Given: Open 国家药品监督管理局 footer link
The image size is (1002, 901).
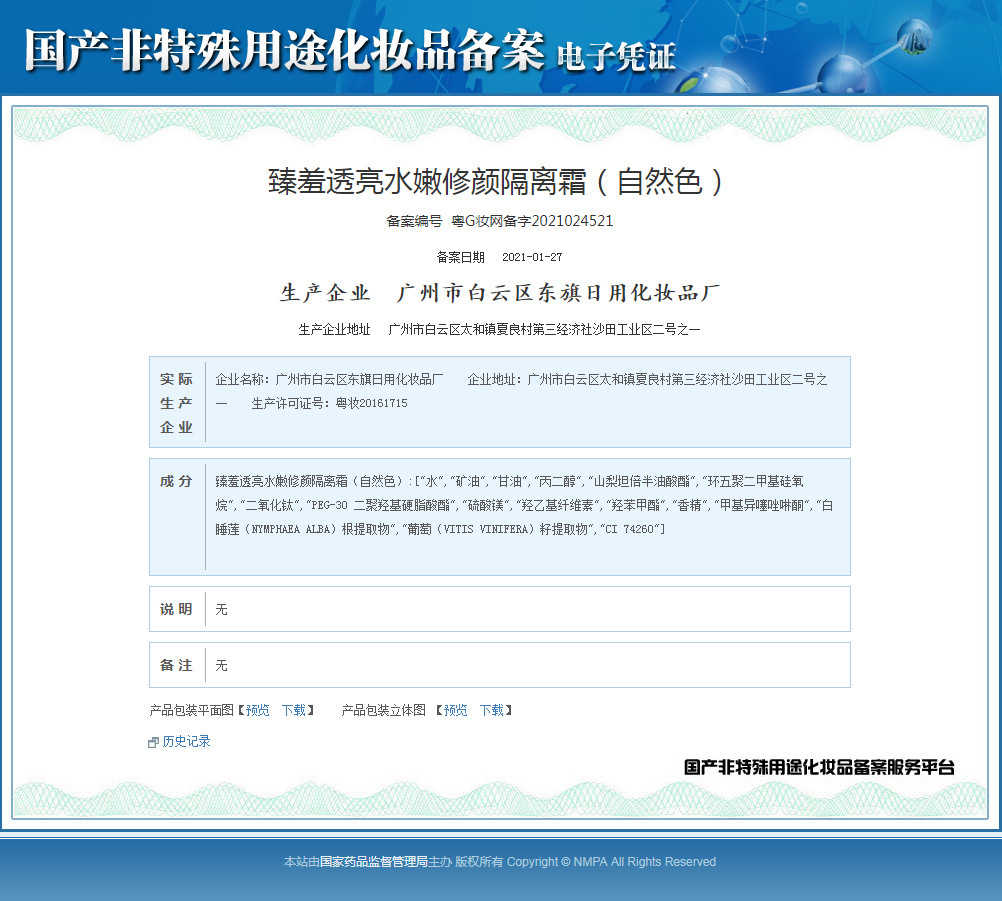Looking at the screenshot, I should coord(373,861).
